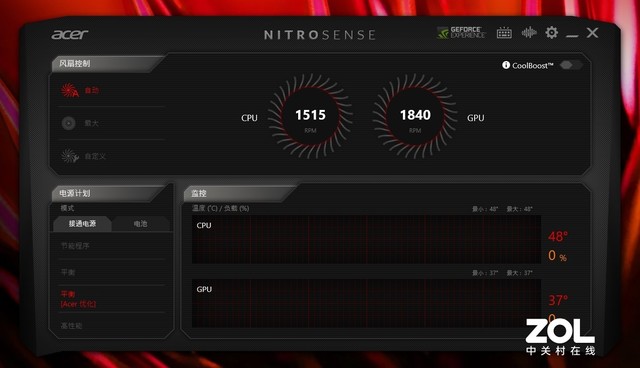Open the settings gear
The image size is (640, 368).
click(x=551, y=32)
